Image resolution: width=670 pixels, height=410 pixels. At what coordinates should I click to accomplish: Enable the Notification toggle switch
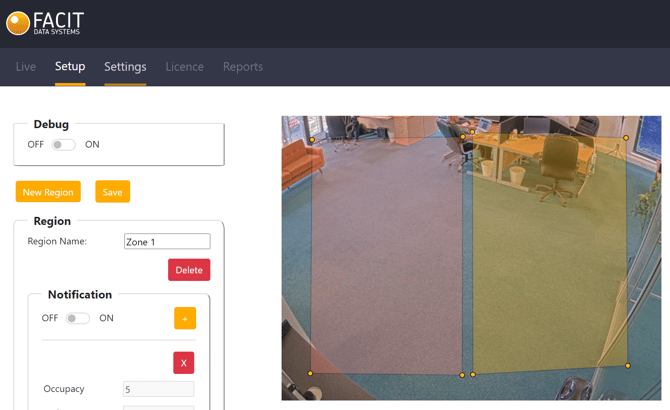(77, 319)
